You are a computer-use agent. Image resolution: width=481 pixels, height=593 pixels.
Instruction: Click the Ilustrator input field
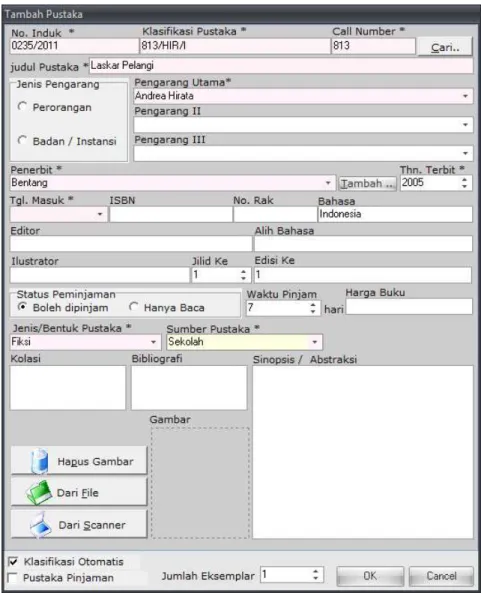click(x=99, y=275)
